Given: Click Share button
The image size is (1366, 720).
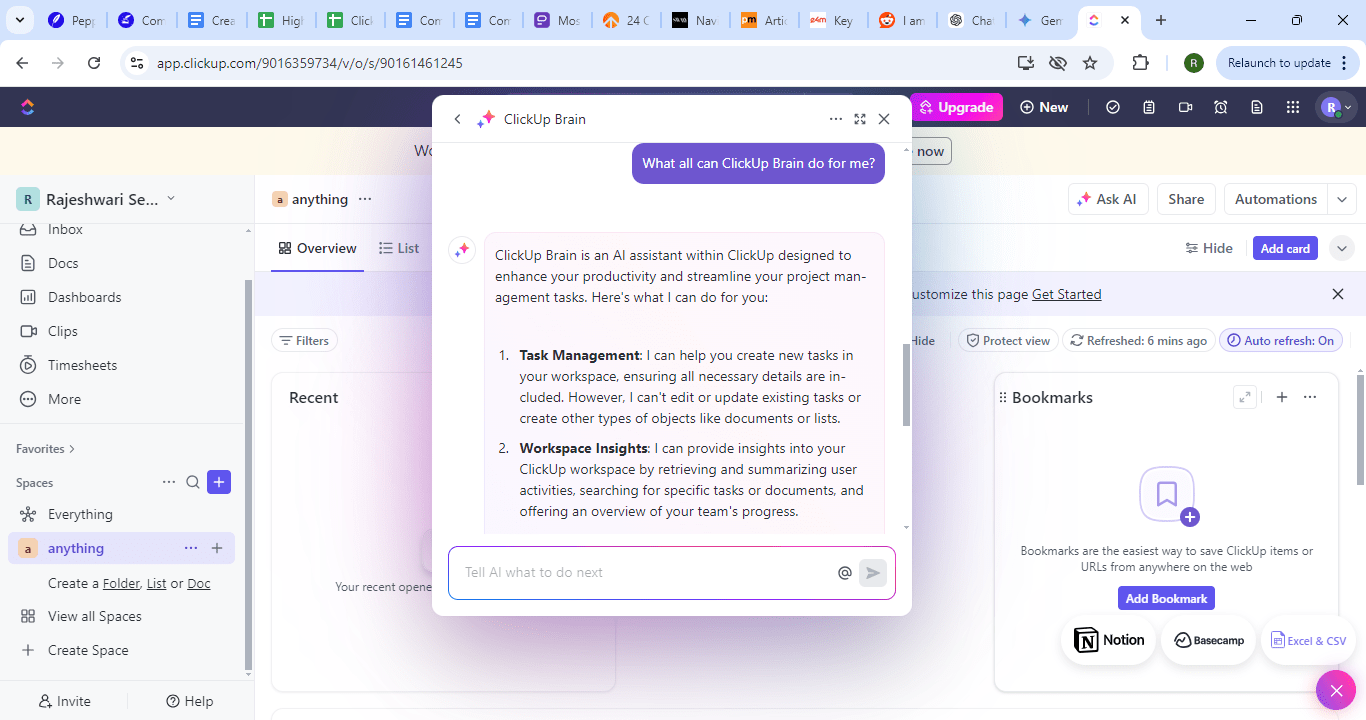Looking at the screenshot, I should [x=1186, y=199].
